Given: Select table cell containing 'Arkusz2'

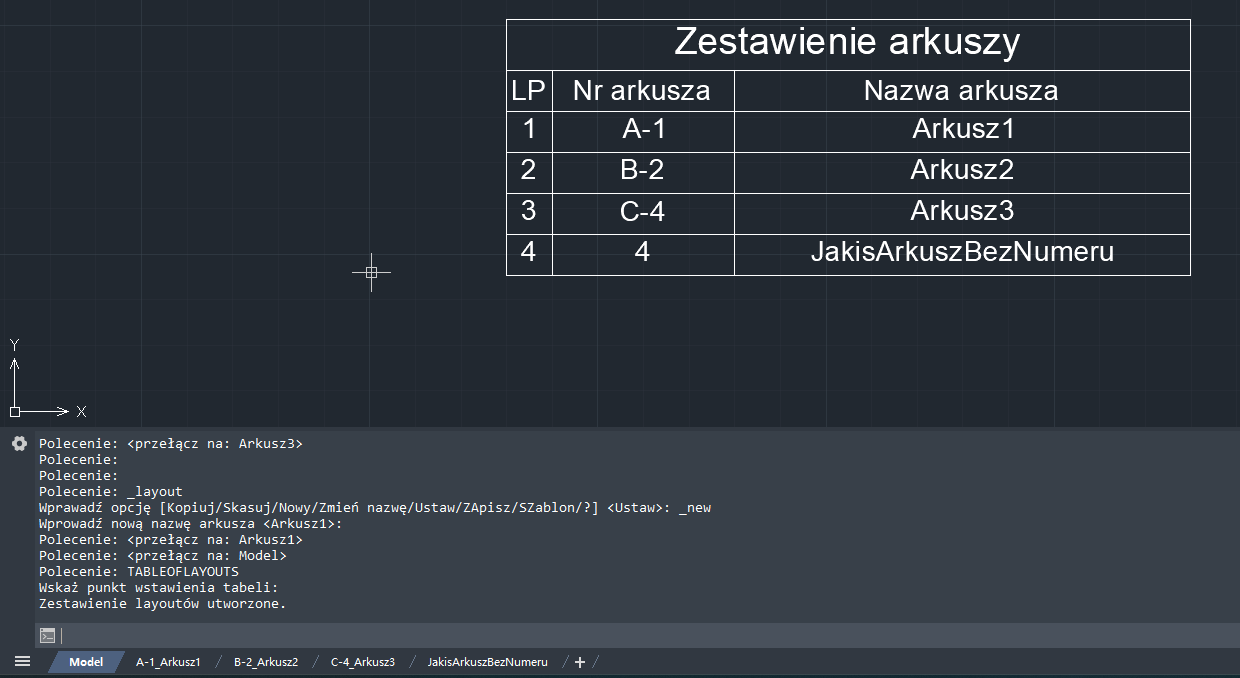Looking at the screenshot, I should click(961, 171).
